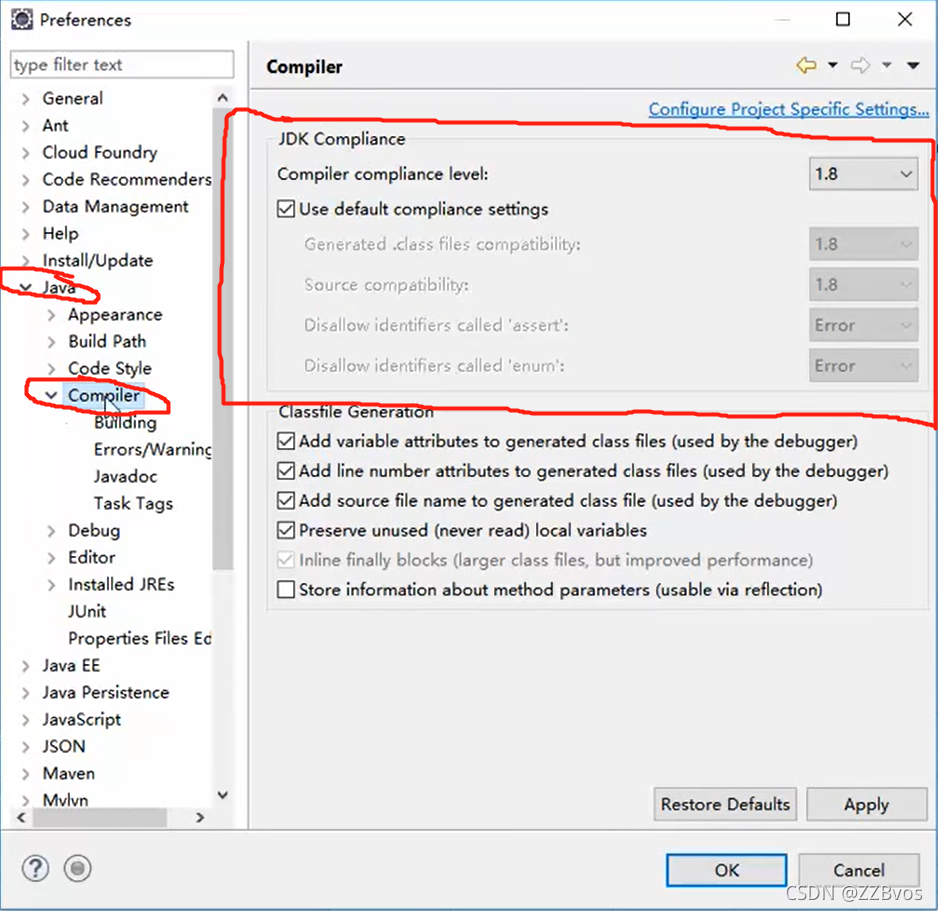
Task: Open the forward history dropdown arrow
Action: tap(887, 65)
